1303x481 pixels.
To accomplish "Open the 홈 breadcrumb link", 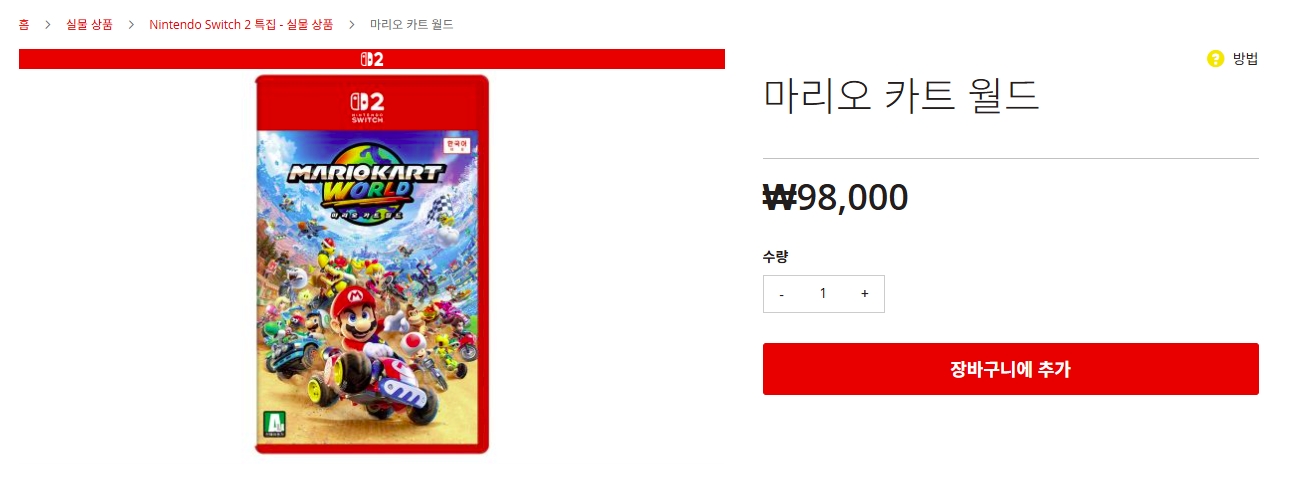I will (x=24, y=24).
